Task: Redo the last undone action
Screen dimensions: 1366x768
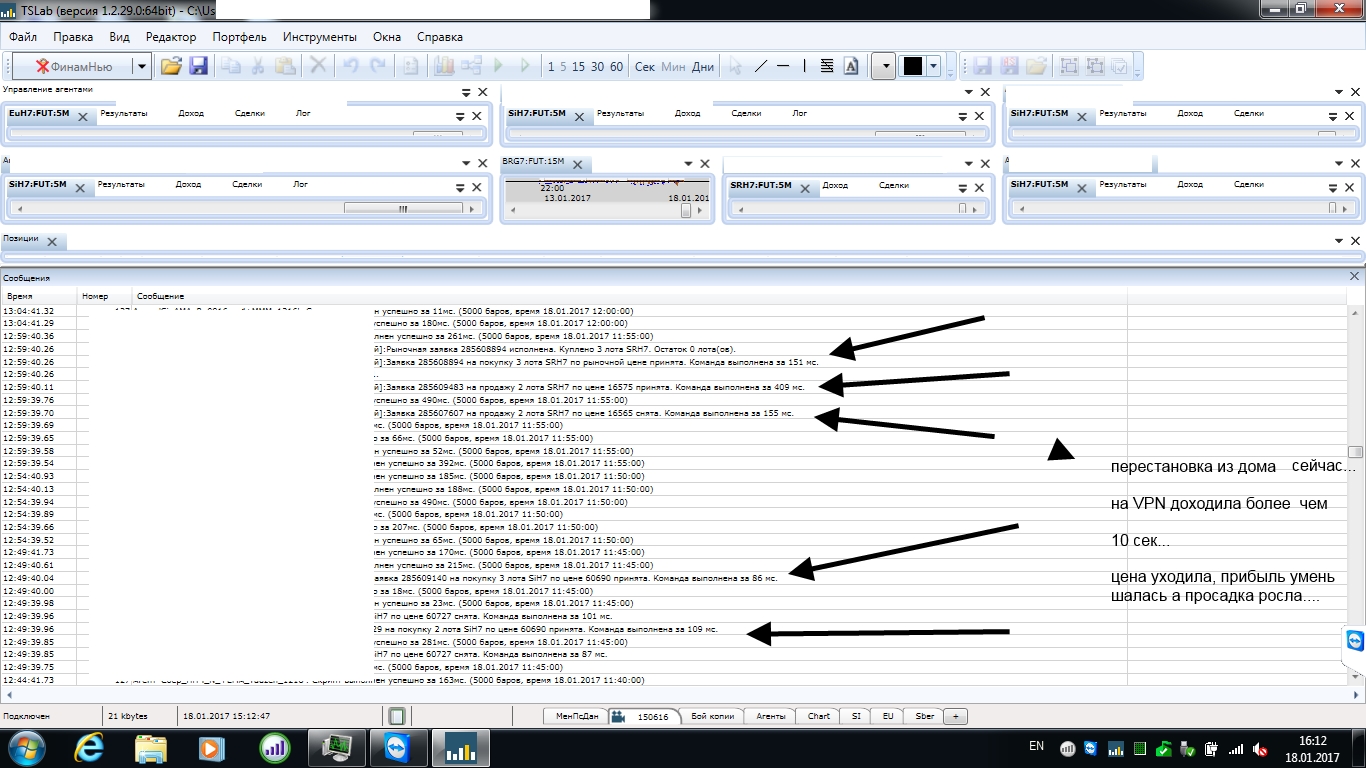Action: pyautogui.click(x=378, y=66)
